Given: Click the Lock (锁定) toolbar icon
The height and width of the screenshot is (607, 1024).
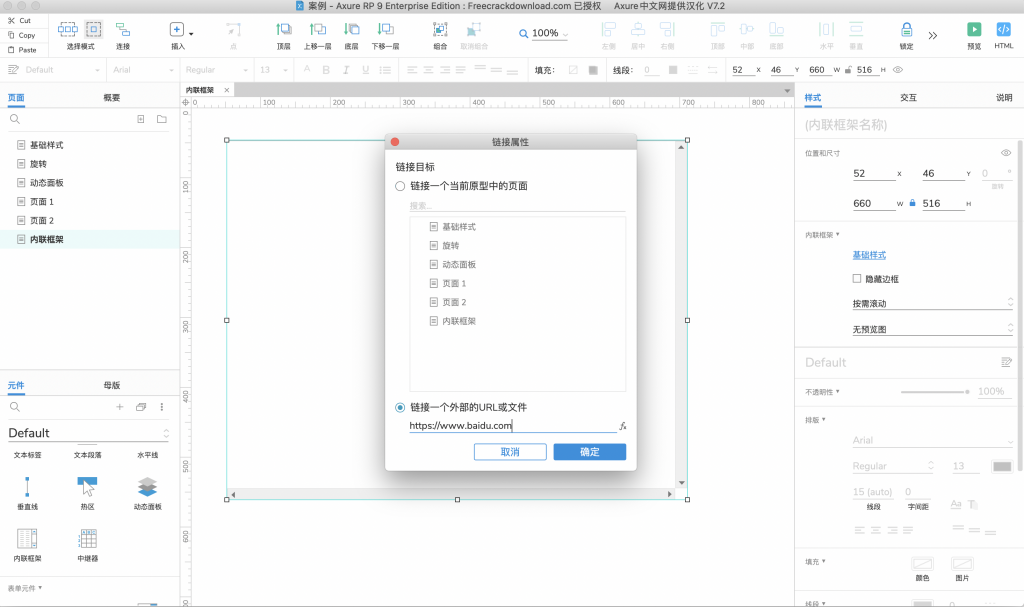Looking at the screenshot, I should point(906,30).
